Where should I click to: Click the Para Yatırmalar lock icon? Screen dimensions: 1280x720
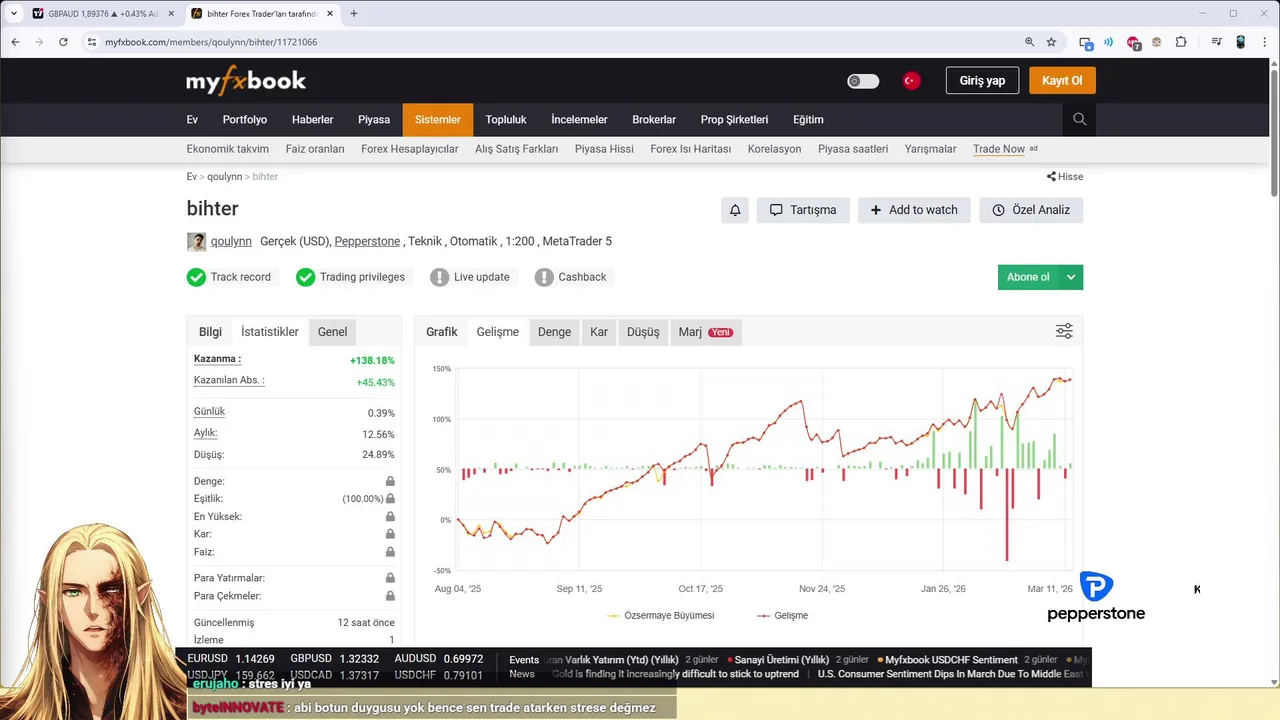[390, 578]
